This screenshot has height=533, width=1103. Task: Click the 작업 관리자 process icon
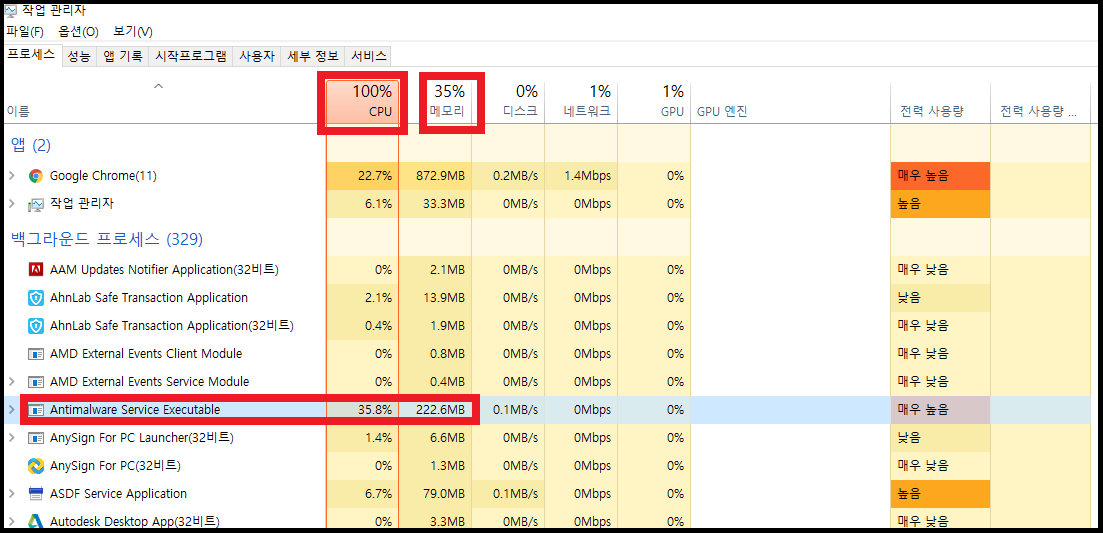click(35, 204)
